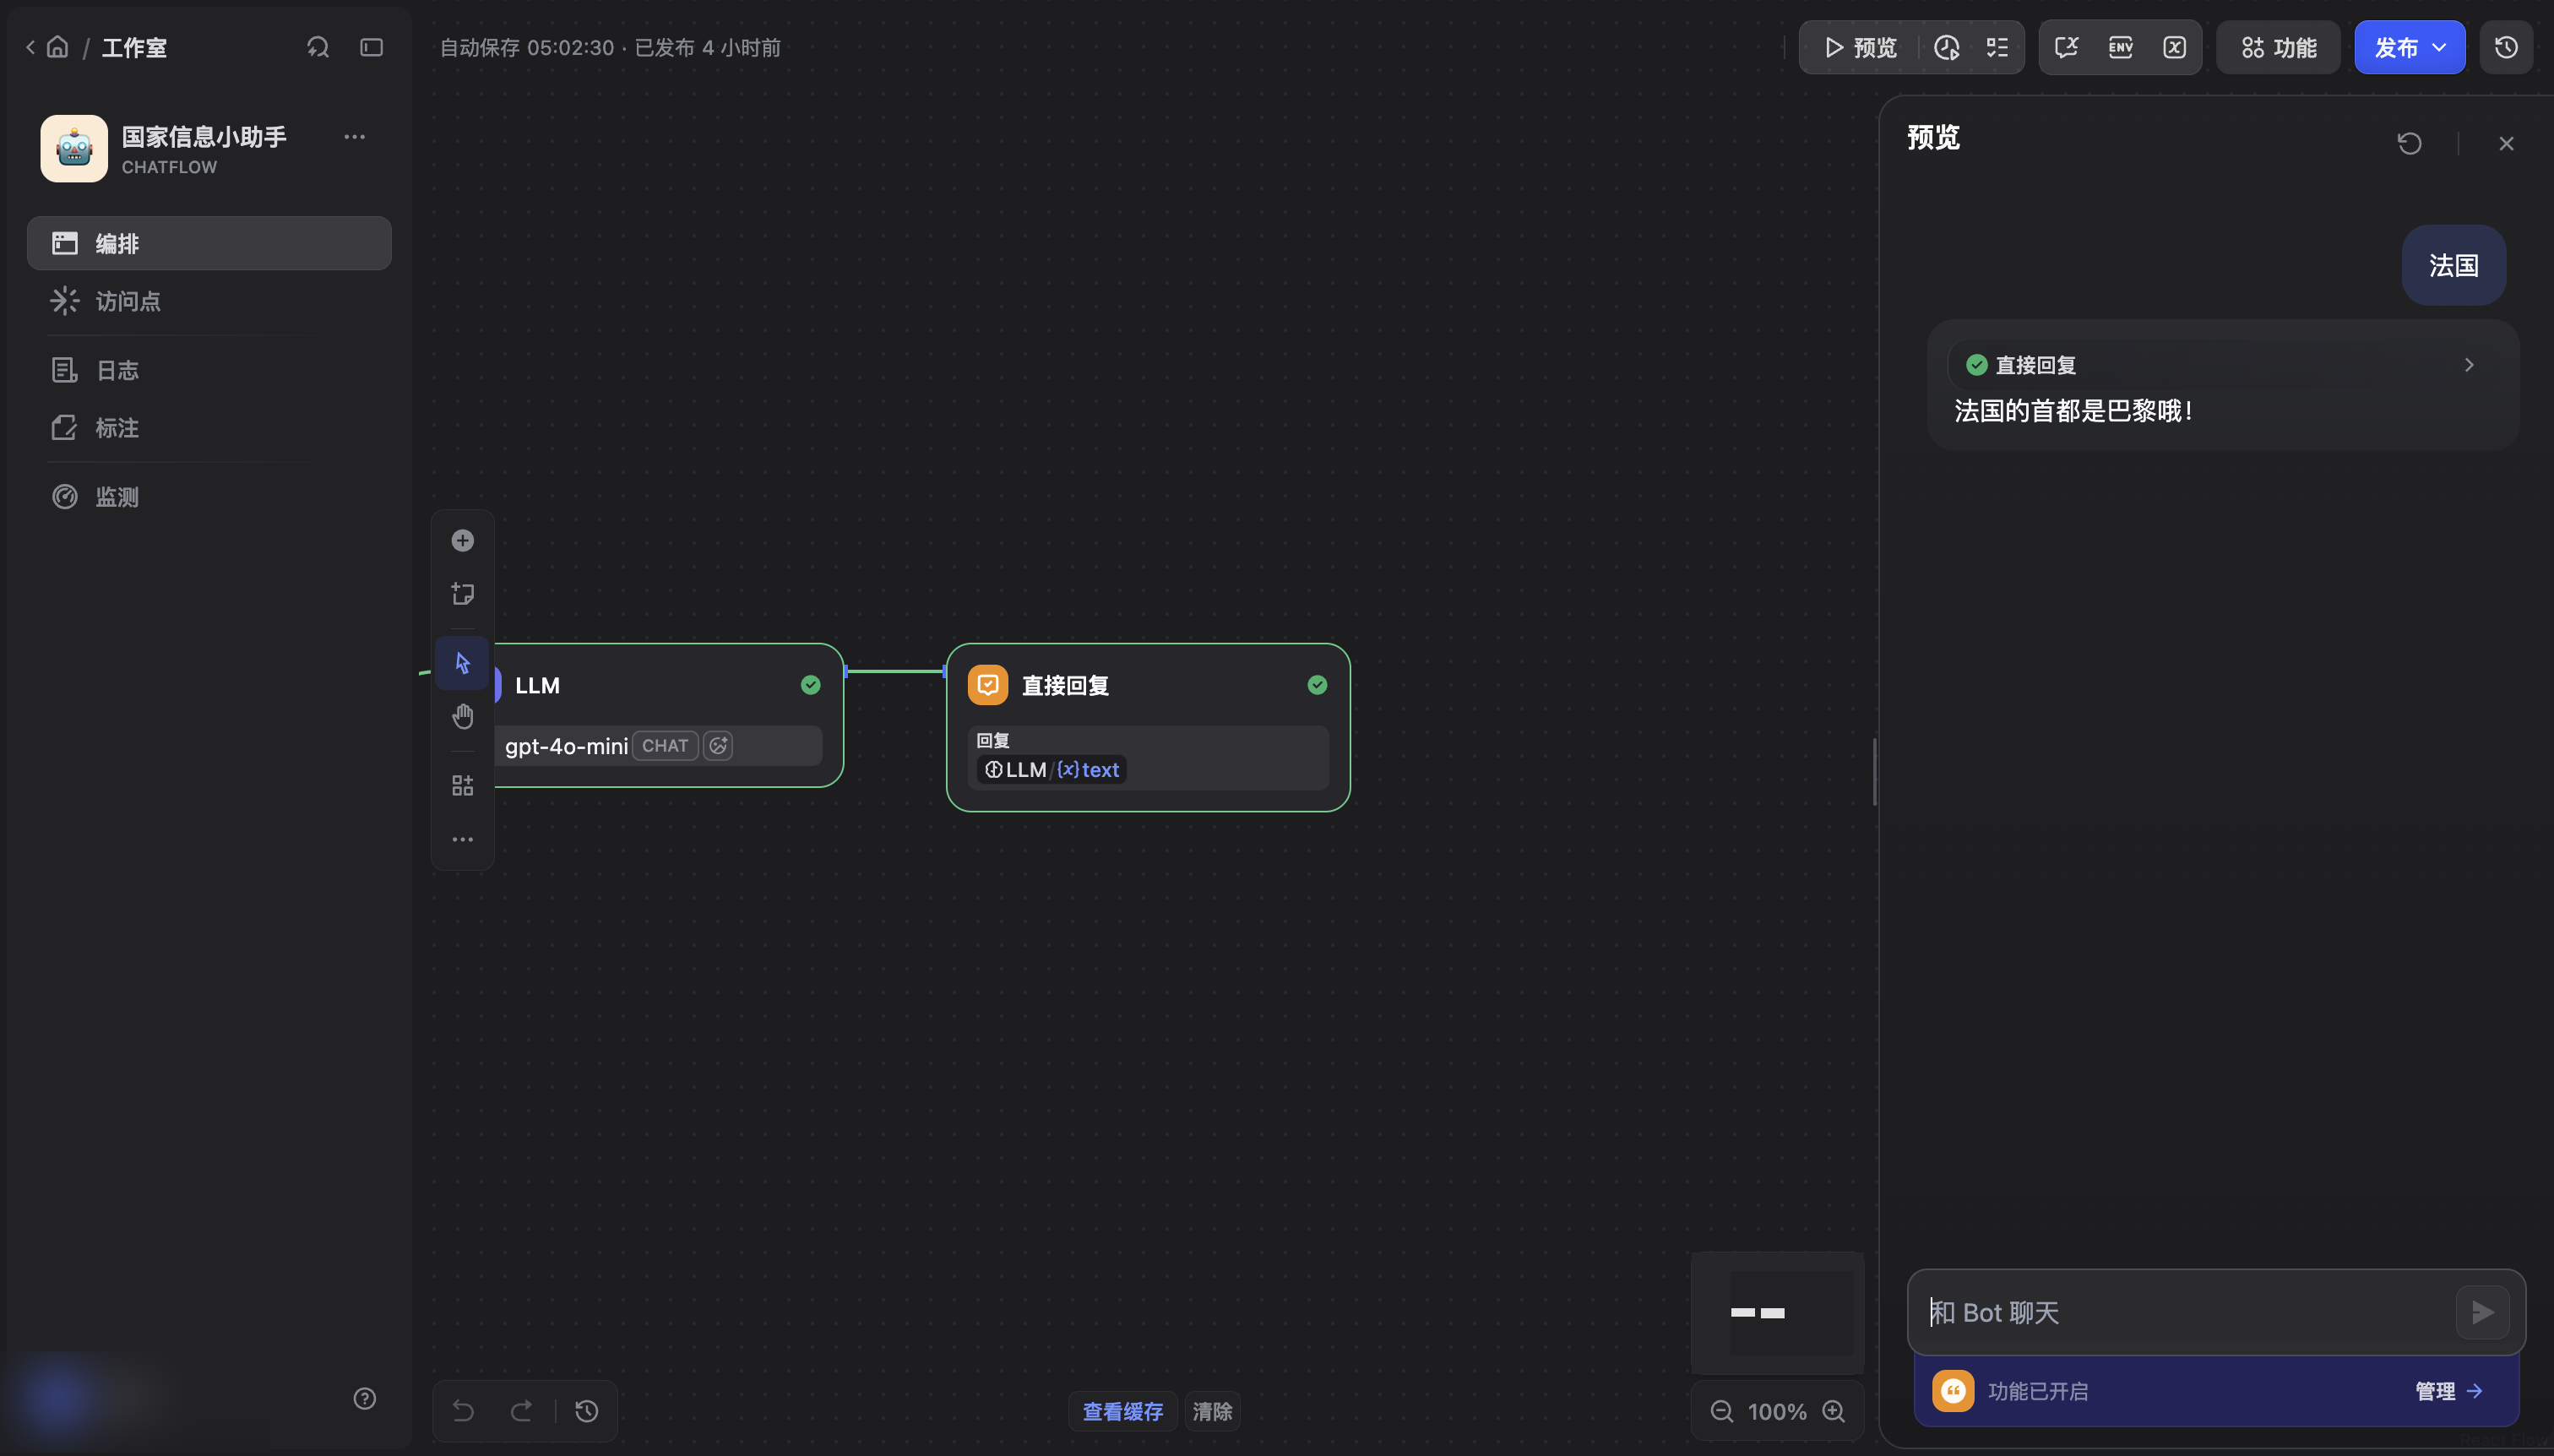This screenshot has height=1456, width=2554.
Task: Select the 编排 sidebar item
Action: (209, 243)
